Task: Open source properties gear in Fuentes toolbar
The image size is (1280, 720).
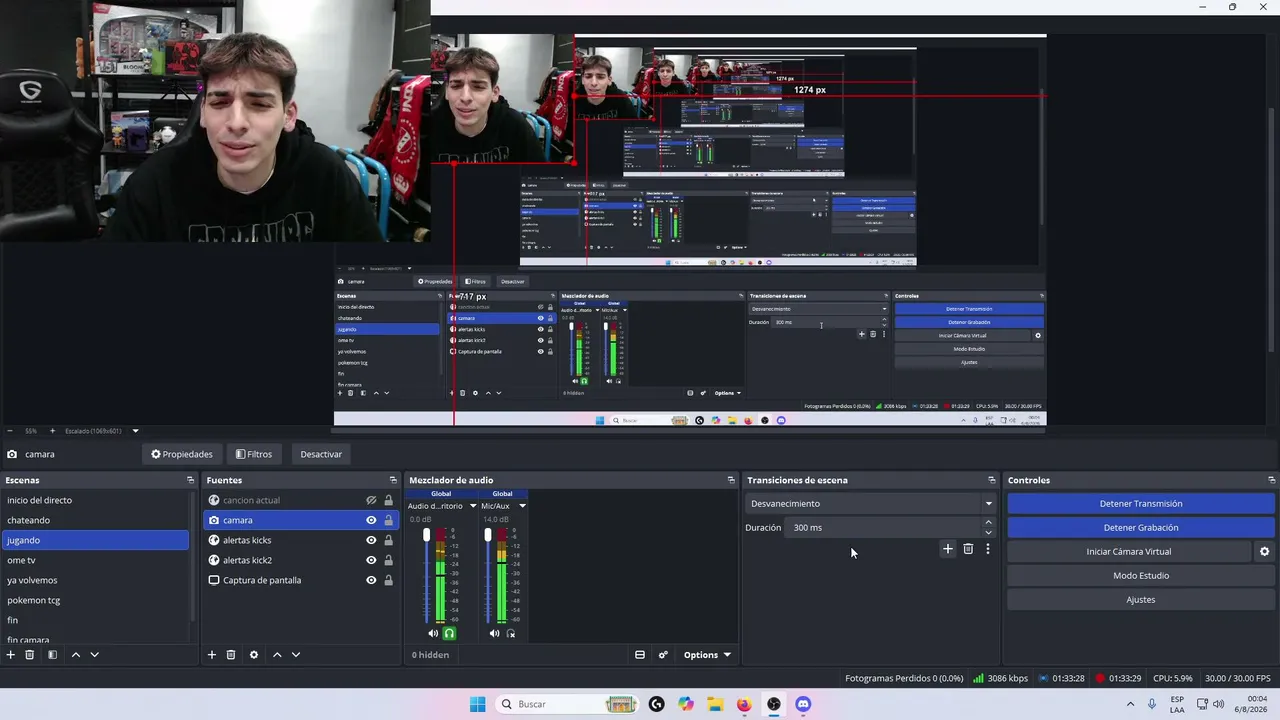Action: click(x=254, y=655)
